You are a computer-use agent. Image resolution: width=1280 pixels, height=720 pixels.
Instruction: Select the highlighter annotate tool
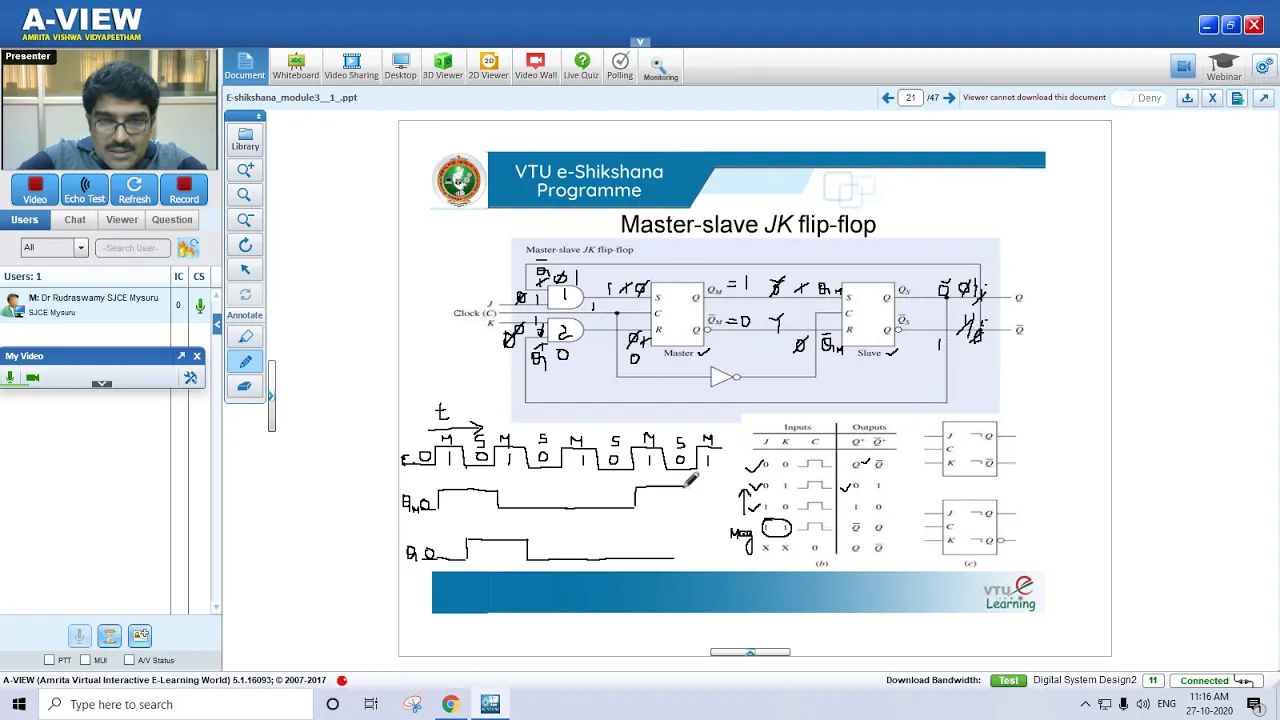(x=245, y=337)
